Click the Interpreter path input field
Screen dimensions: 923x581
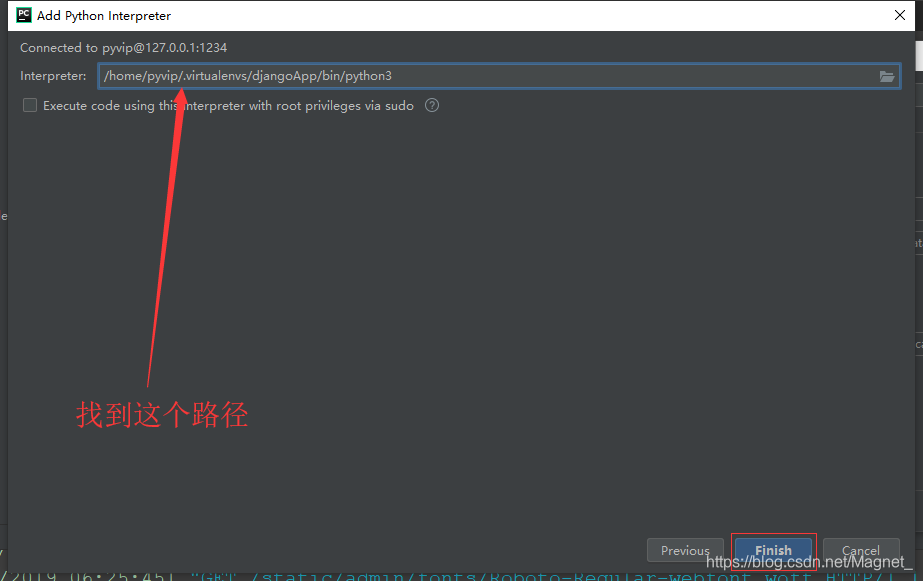coord(499,76)
